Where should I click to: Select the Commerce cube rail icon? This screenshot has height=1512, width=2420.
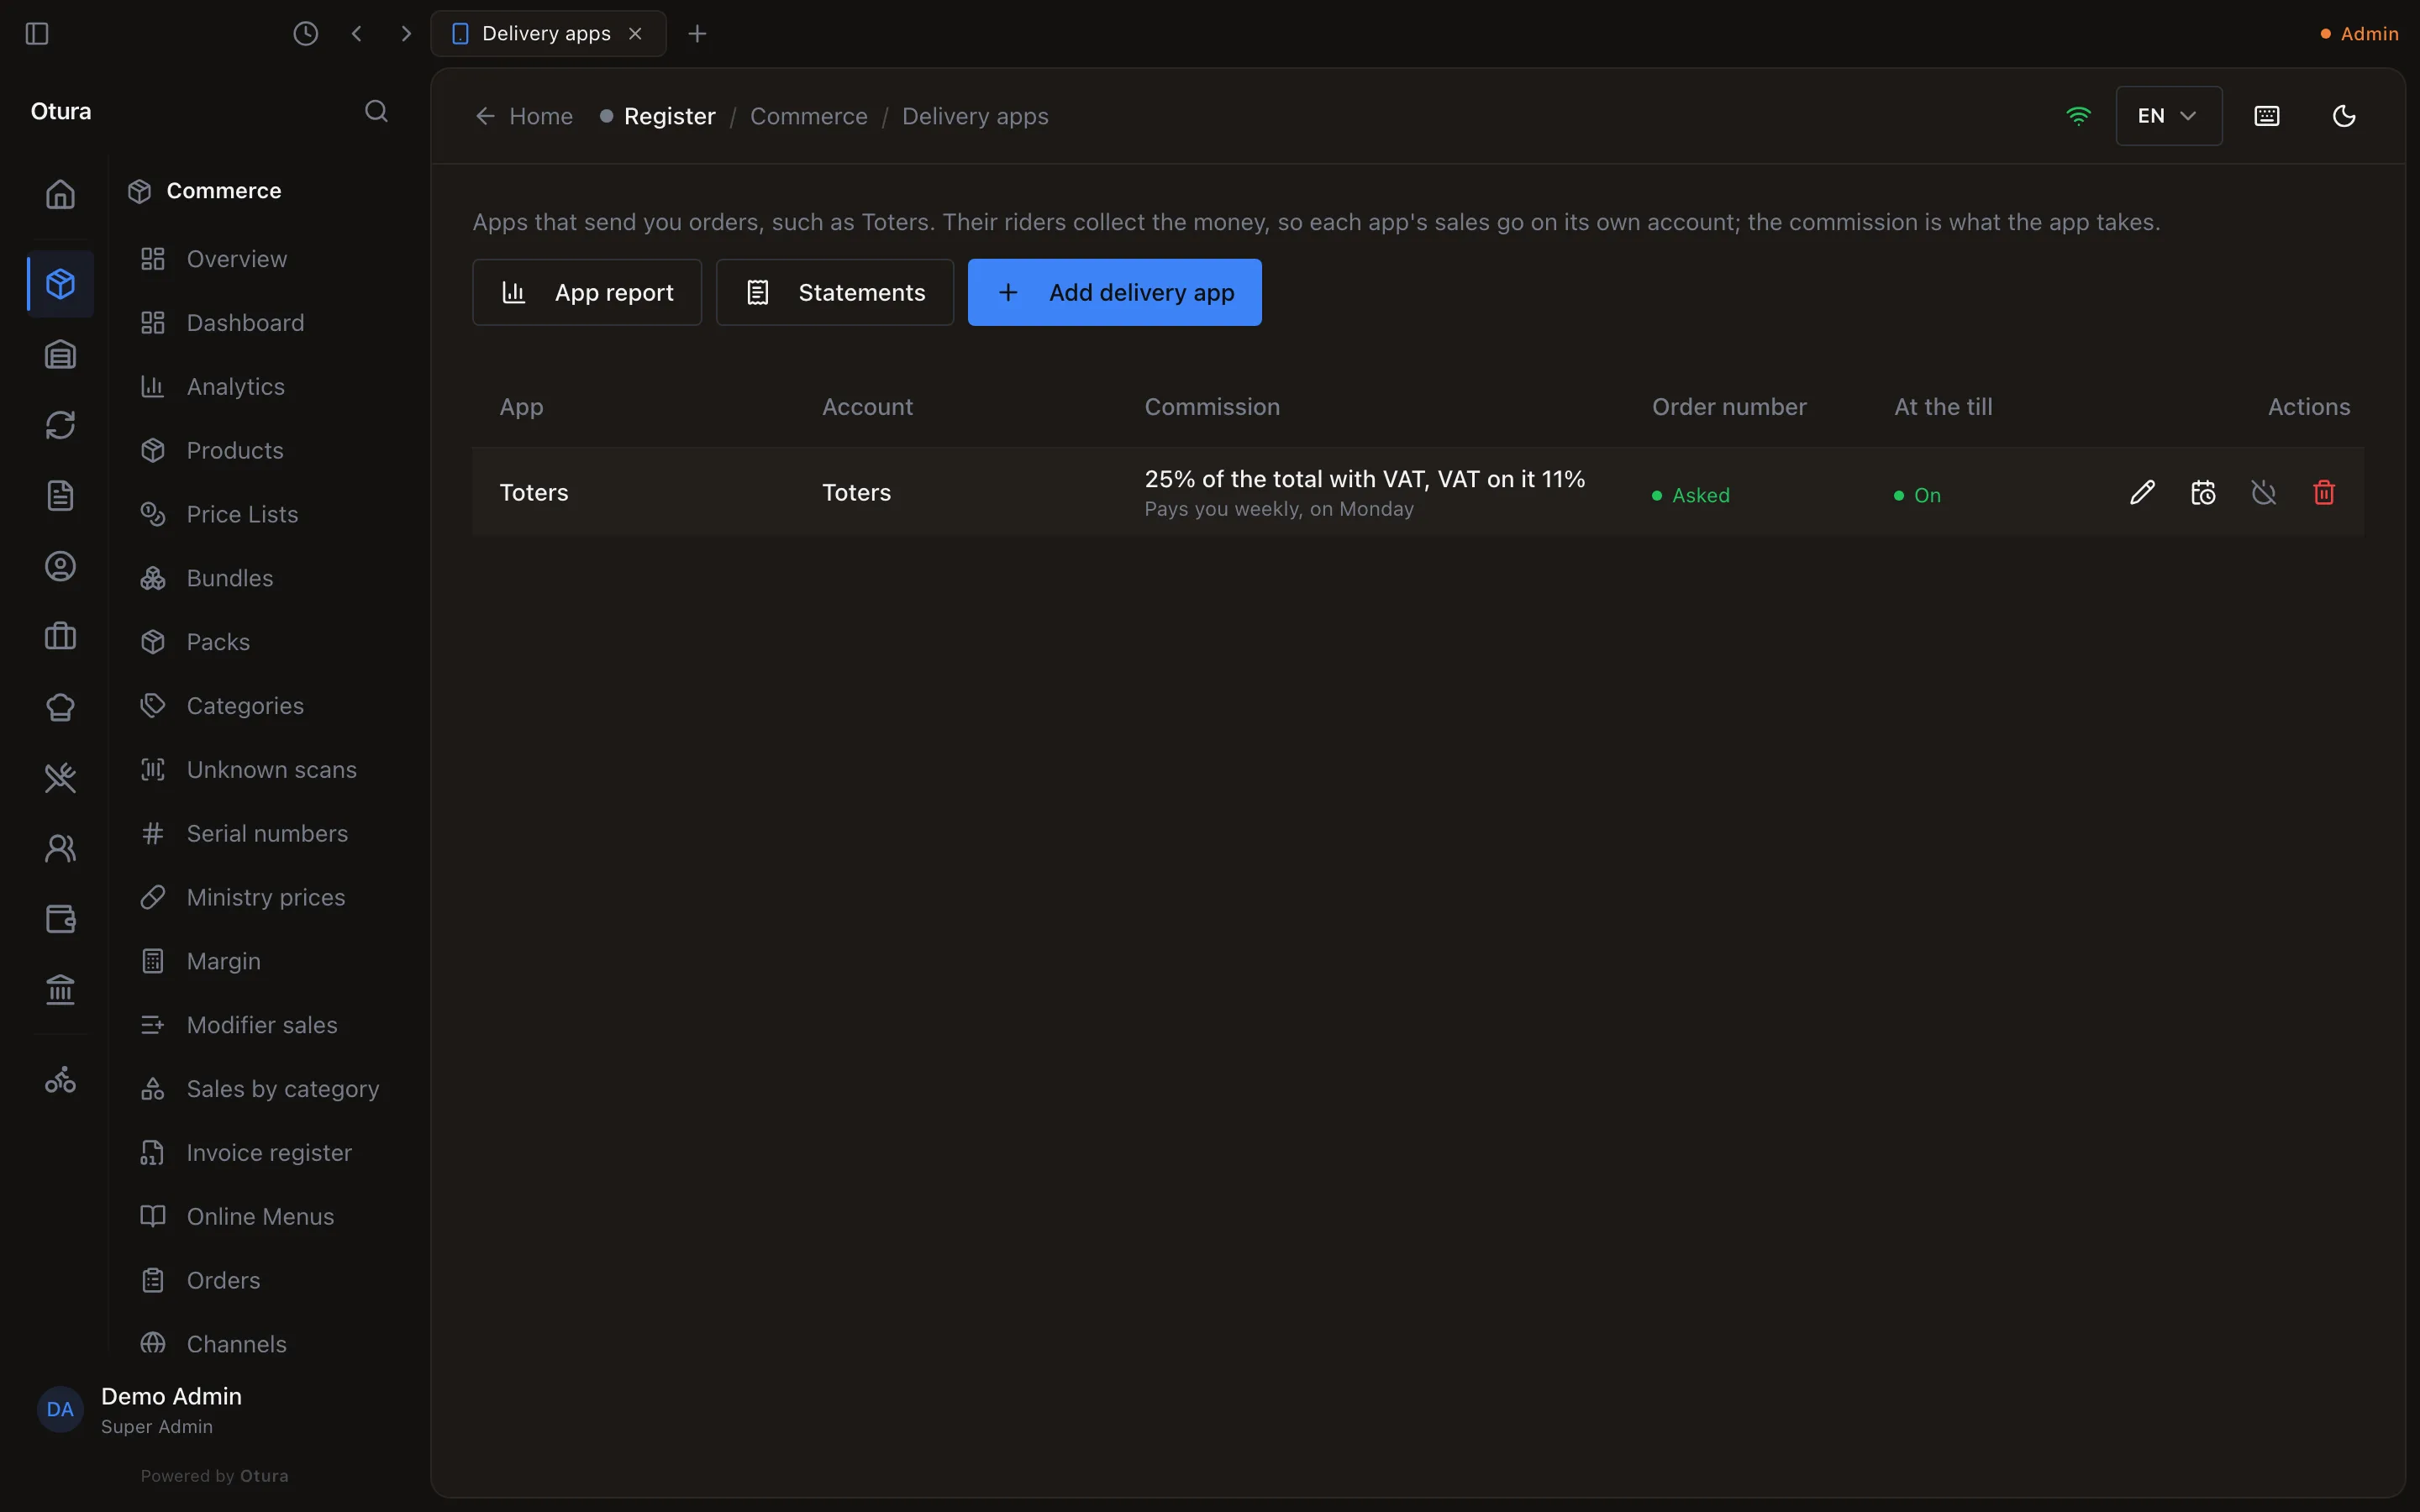[61, 284]
